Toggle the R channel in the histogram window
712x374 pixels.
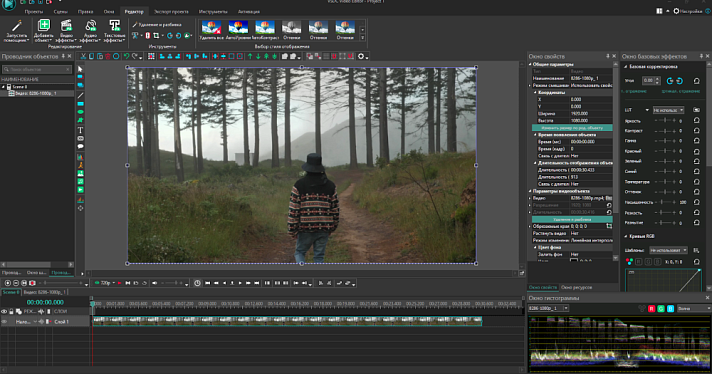coord(651,308)
